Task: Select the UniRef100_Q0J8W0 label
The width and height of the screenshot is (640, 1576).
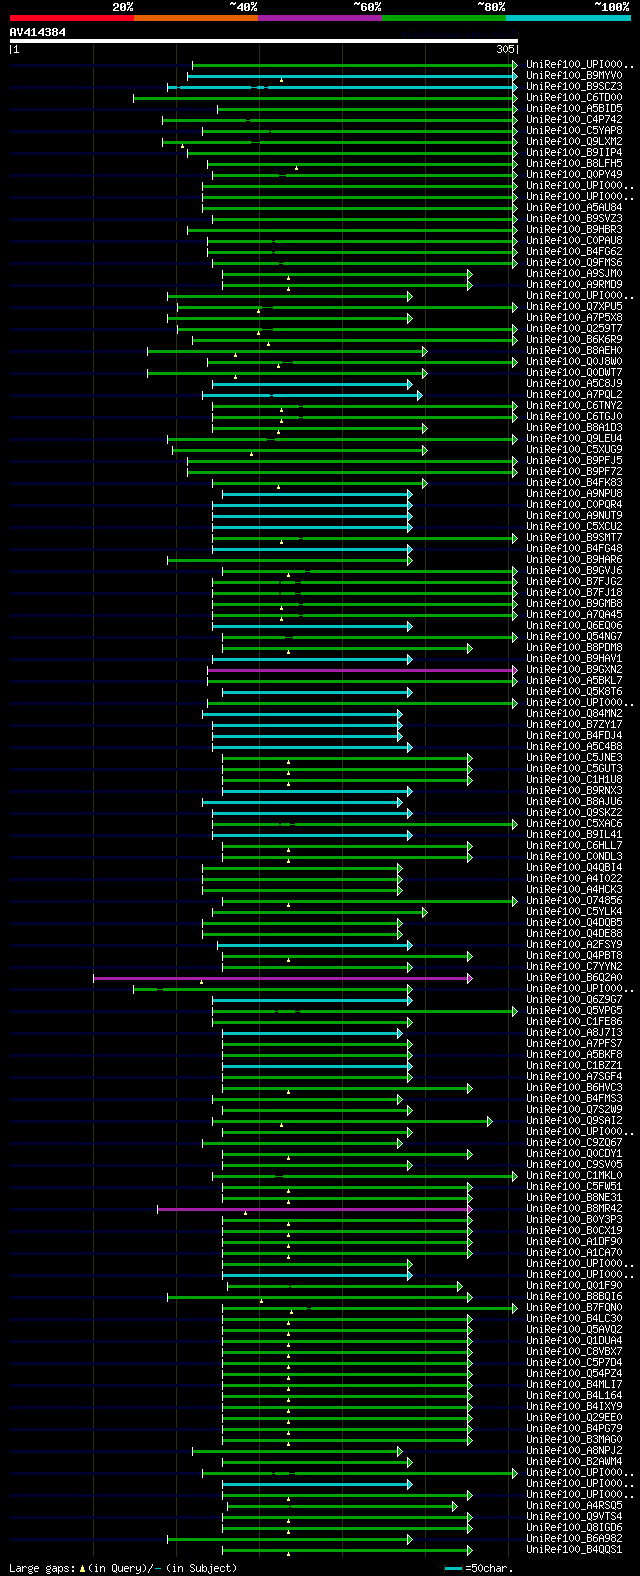Action: pyautogui.click(x=574, y=361)
